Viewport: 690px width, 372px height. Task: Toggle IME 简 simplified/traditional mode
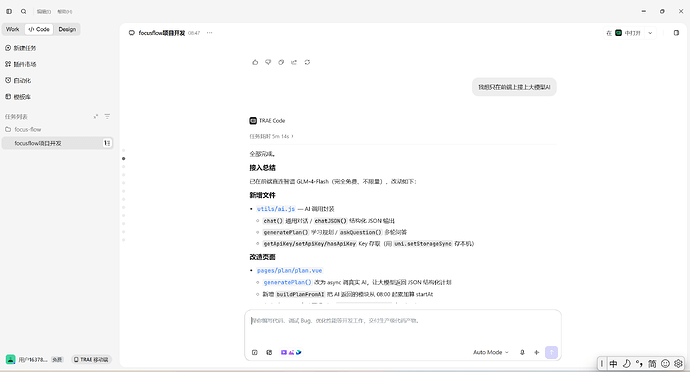pyautogui.click(x=652, y=364)
